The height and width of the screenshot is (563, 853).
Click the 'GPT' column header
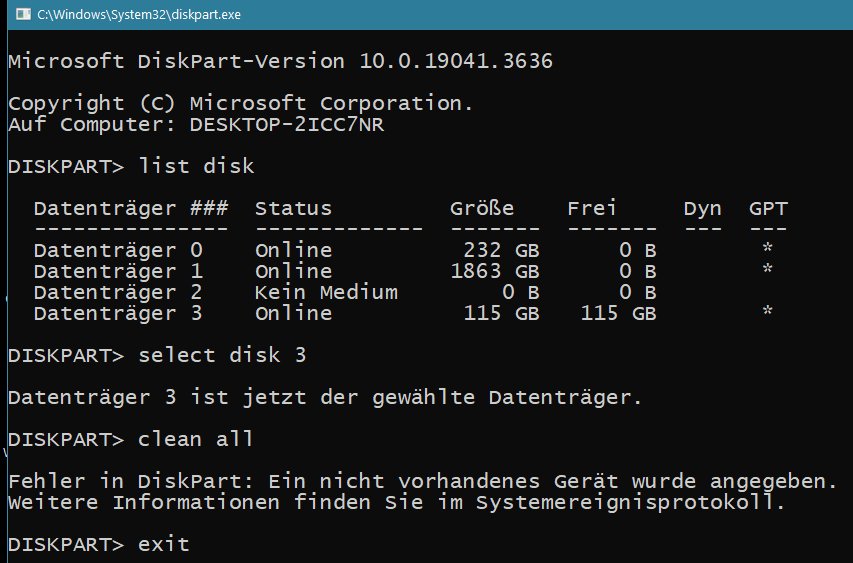[768, 209]
